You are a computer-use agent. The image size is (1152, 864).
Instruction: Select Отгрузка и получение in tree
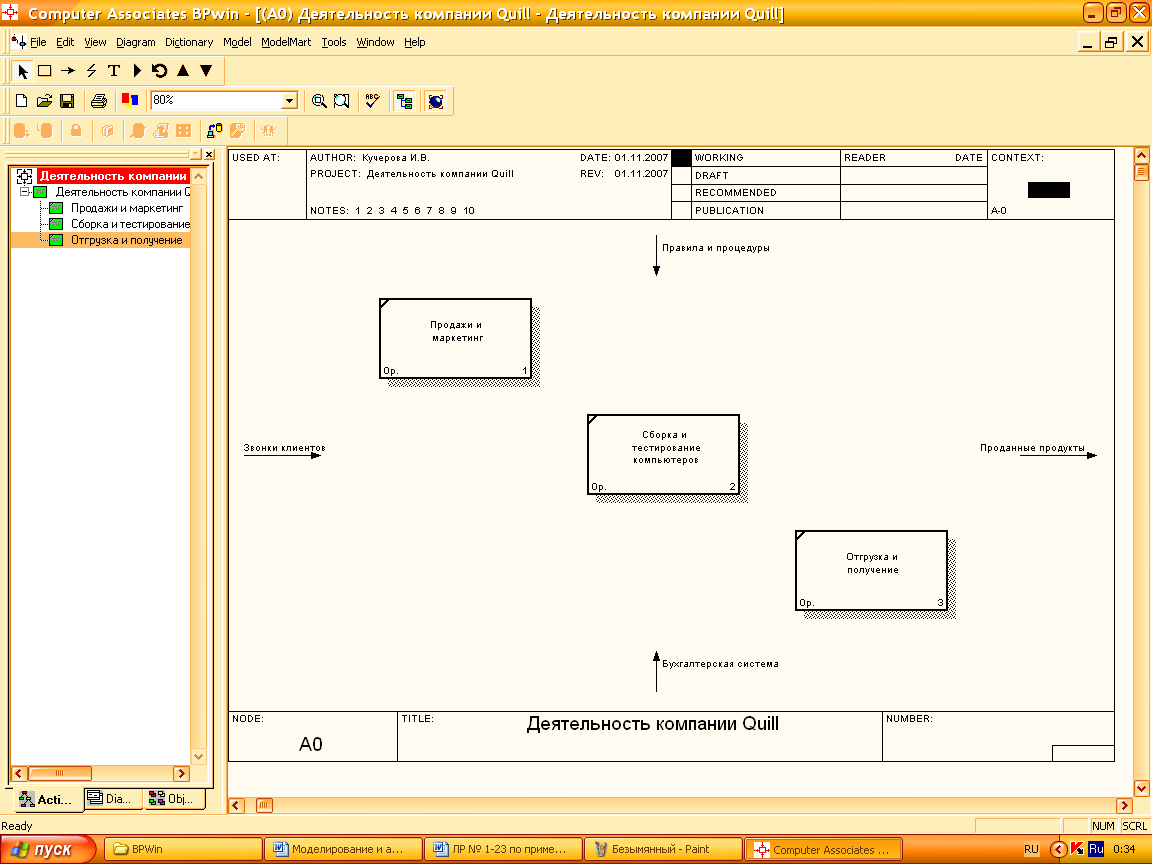(126, 240)
